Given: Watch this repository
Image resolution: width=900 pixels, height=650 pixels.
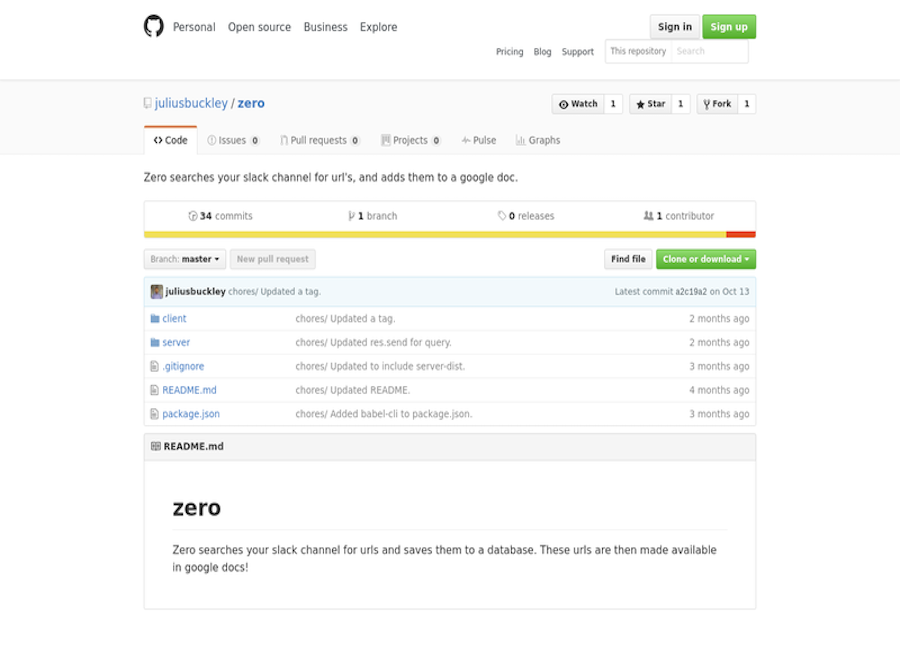Looking at the screenshot, I should click(578, 104).
